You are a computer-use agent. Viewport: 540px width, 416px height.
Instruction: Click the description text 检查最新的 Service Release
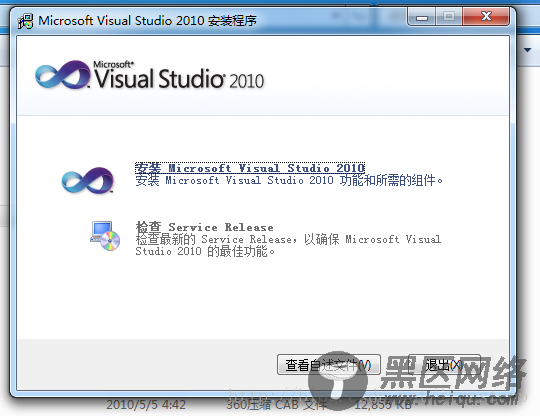click(288, 245)
